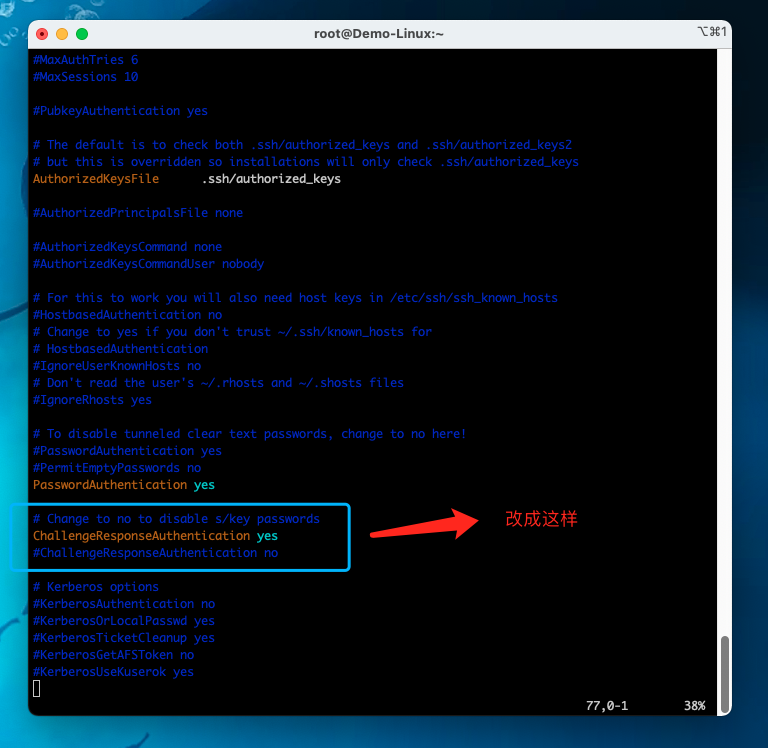This screenshot has width=768, height=748.
Task: Click the #HostbasedAuthentication no line
Action: pyautogui.click(x=127, y=314)
